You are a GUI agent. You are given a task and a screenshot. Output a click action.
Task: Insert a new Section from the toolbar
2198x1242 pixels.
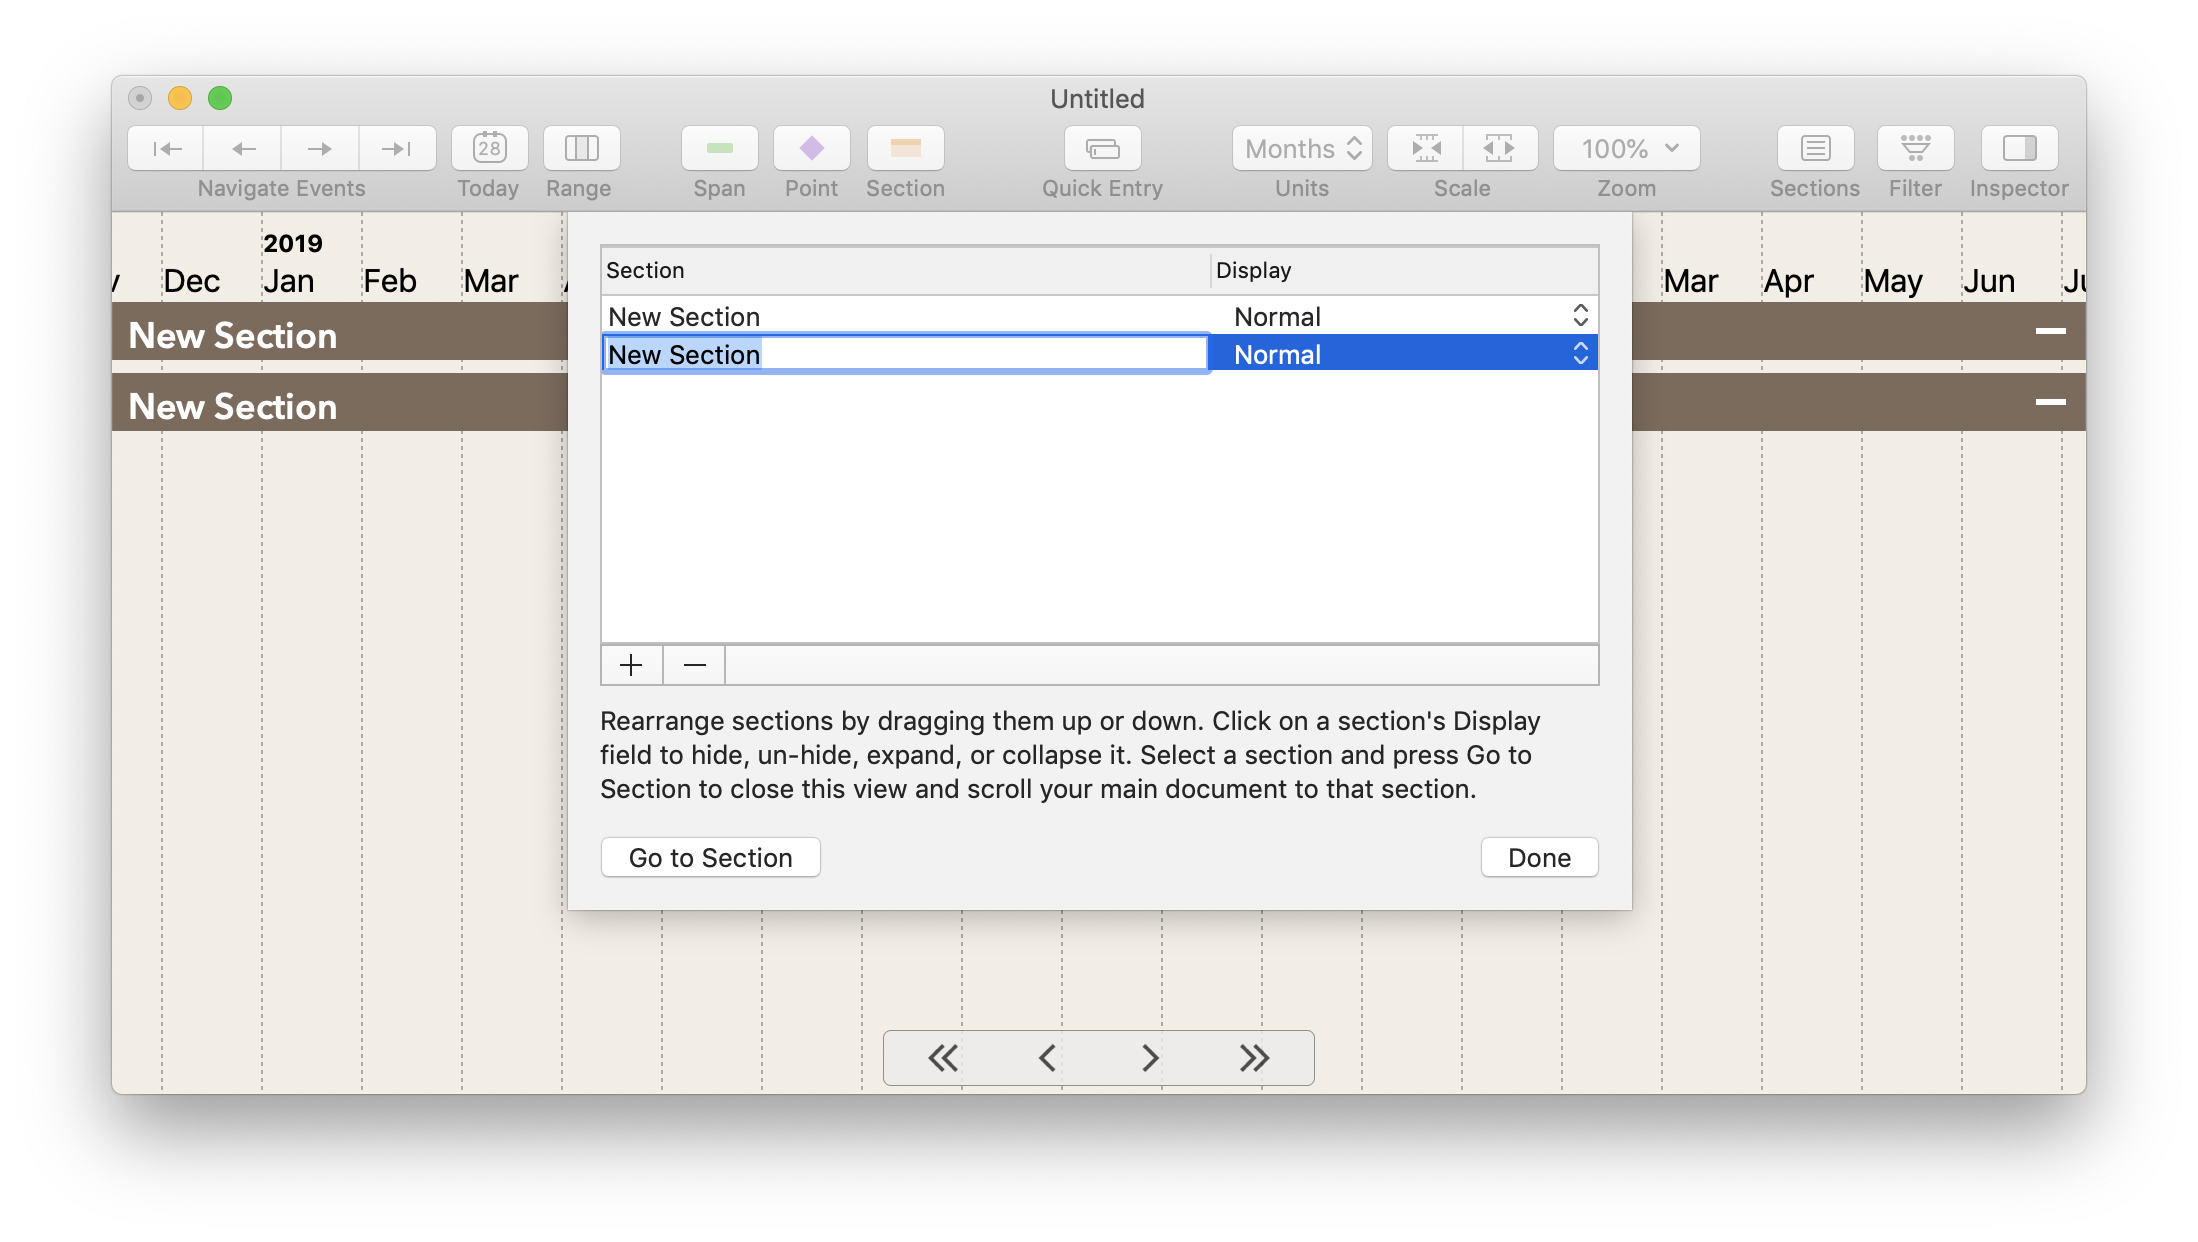[x=905, y=148]
